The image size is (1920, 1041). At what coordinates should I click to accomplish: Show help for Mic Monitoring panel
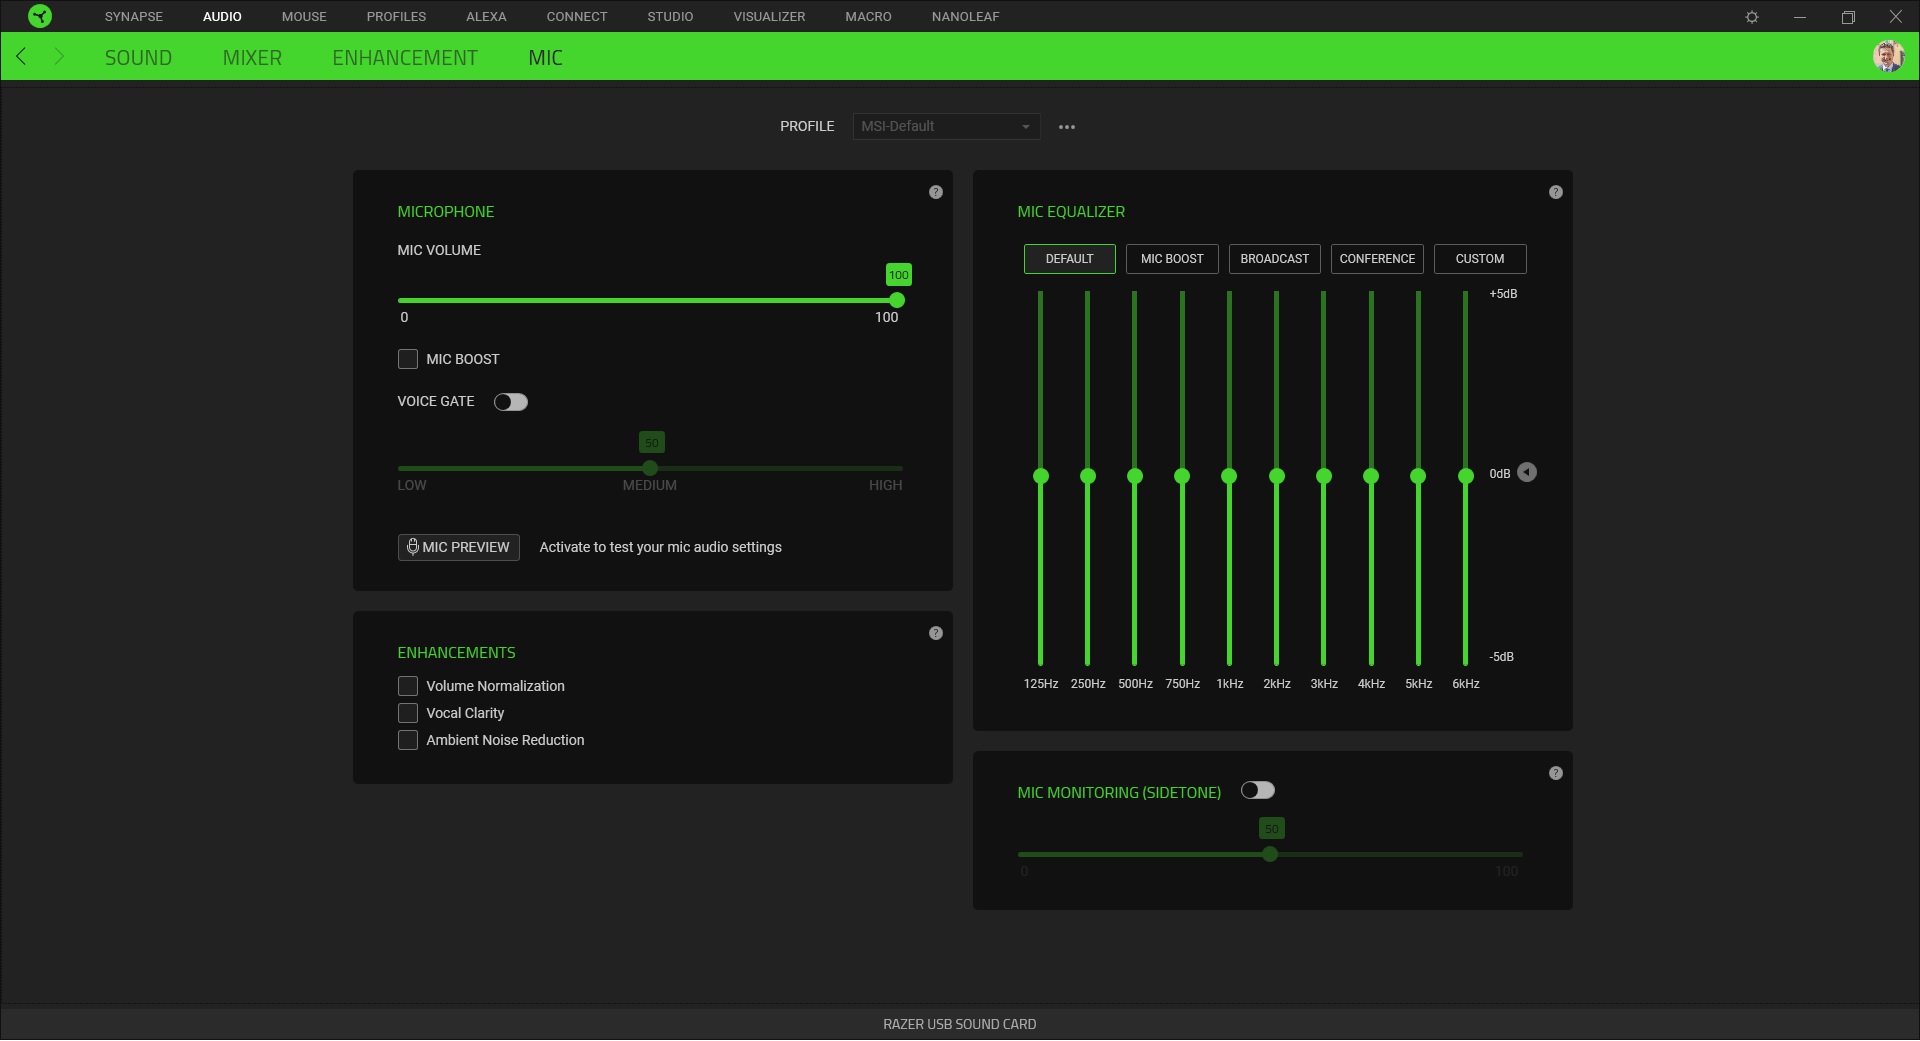pos(1556,773)
